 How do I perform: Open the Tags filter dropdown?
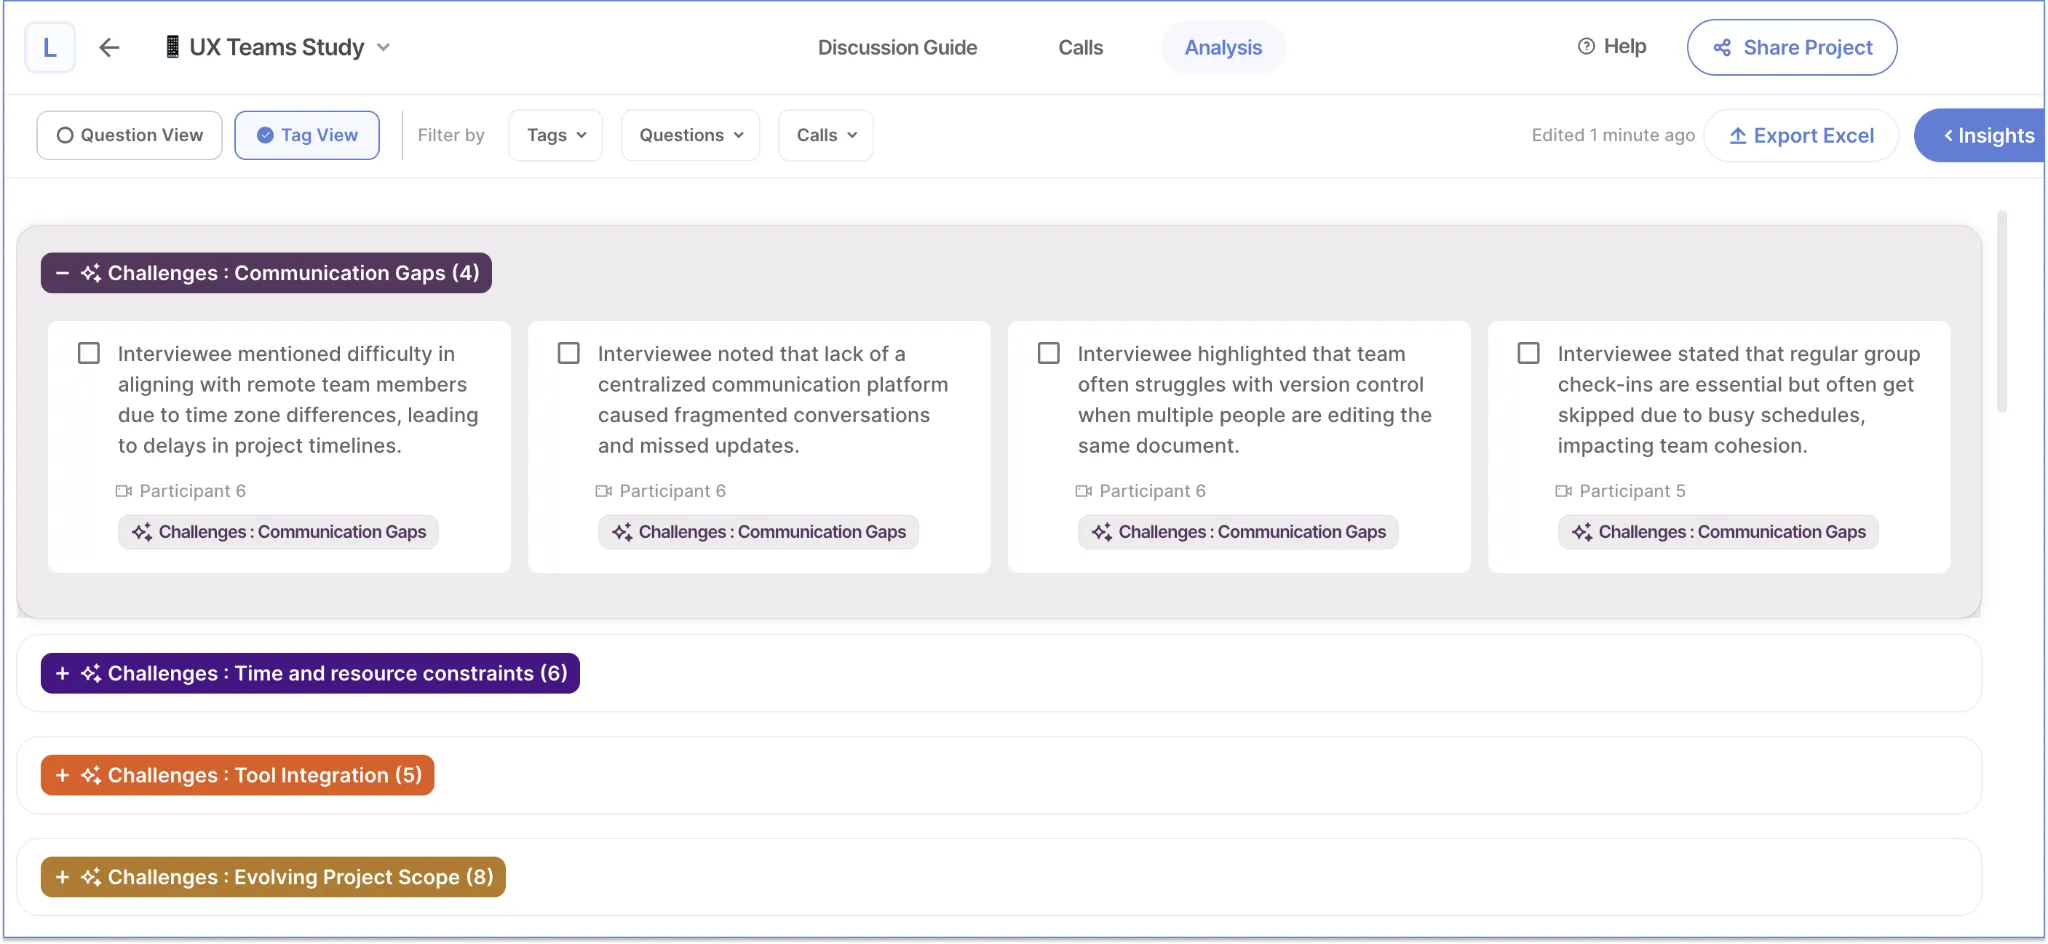coord(556,135)
